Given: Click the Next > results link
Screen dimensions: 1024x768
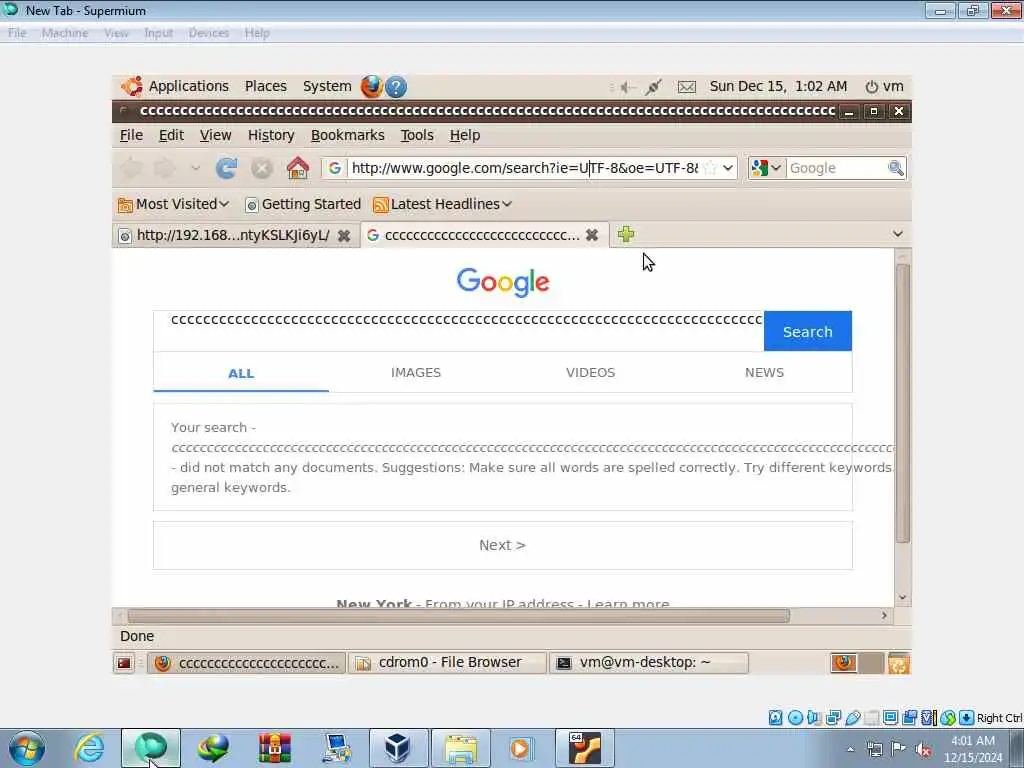Looking at the screenshot, I should click(x=502, y=545).
